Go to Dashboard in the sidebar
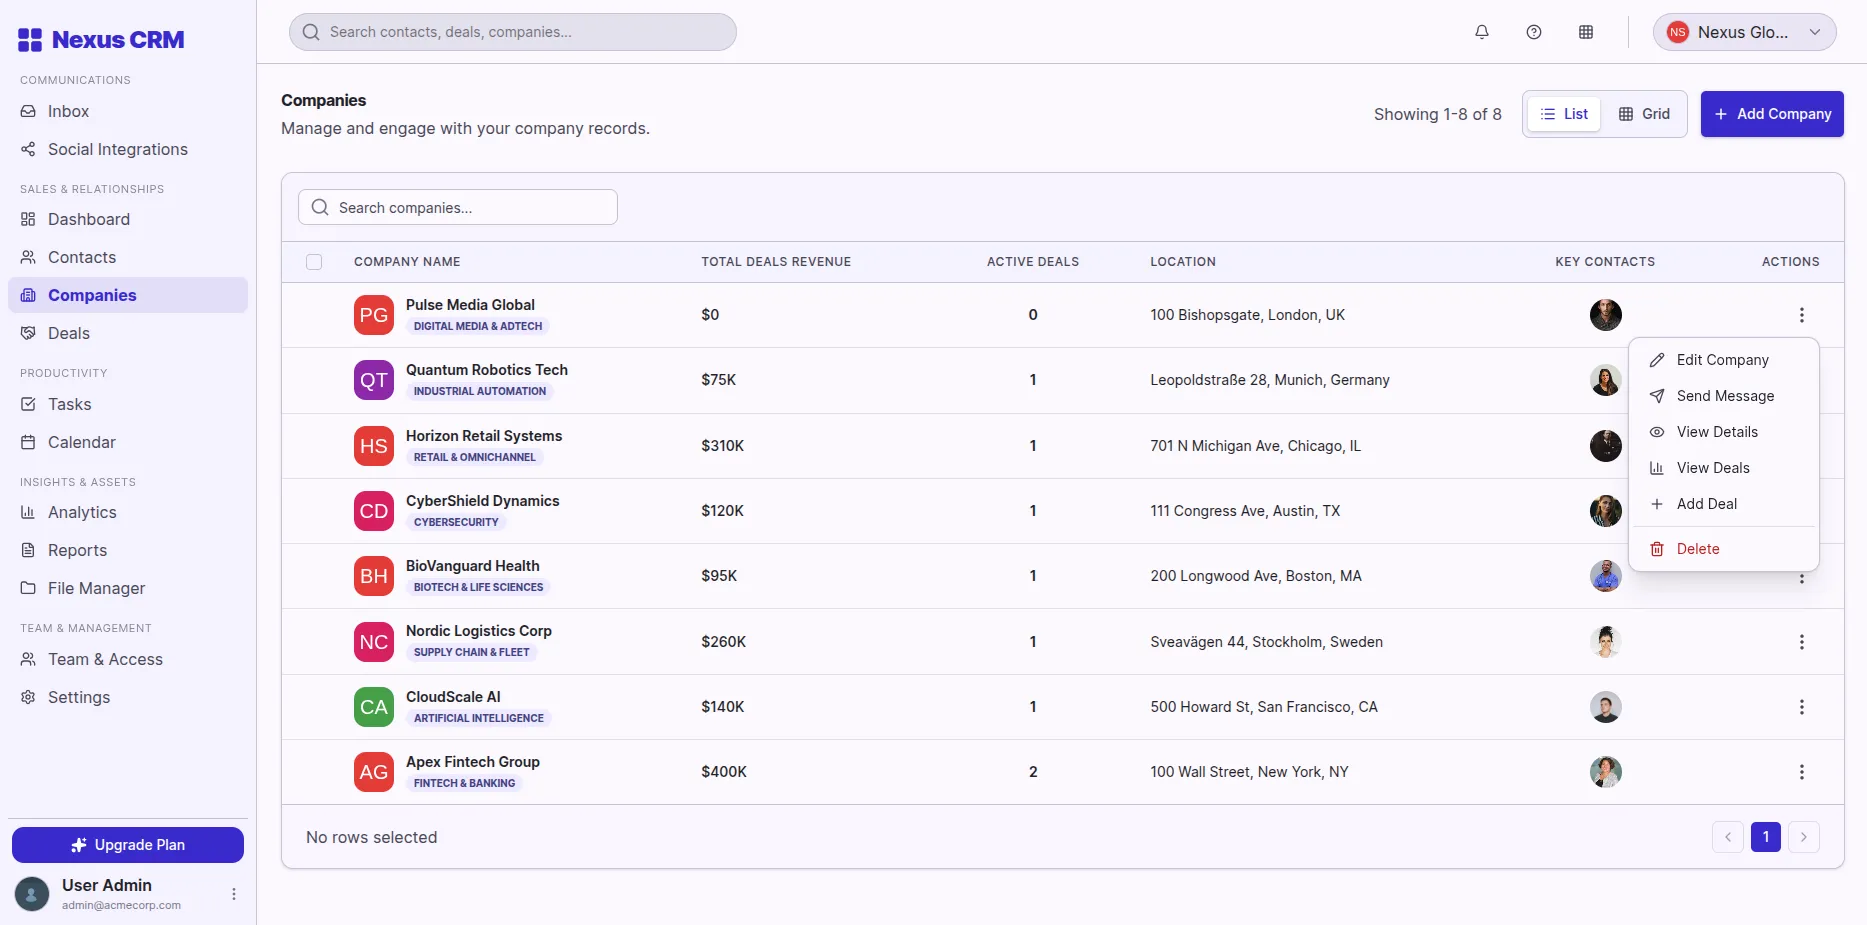 [x=128, y=219]
